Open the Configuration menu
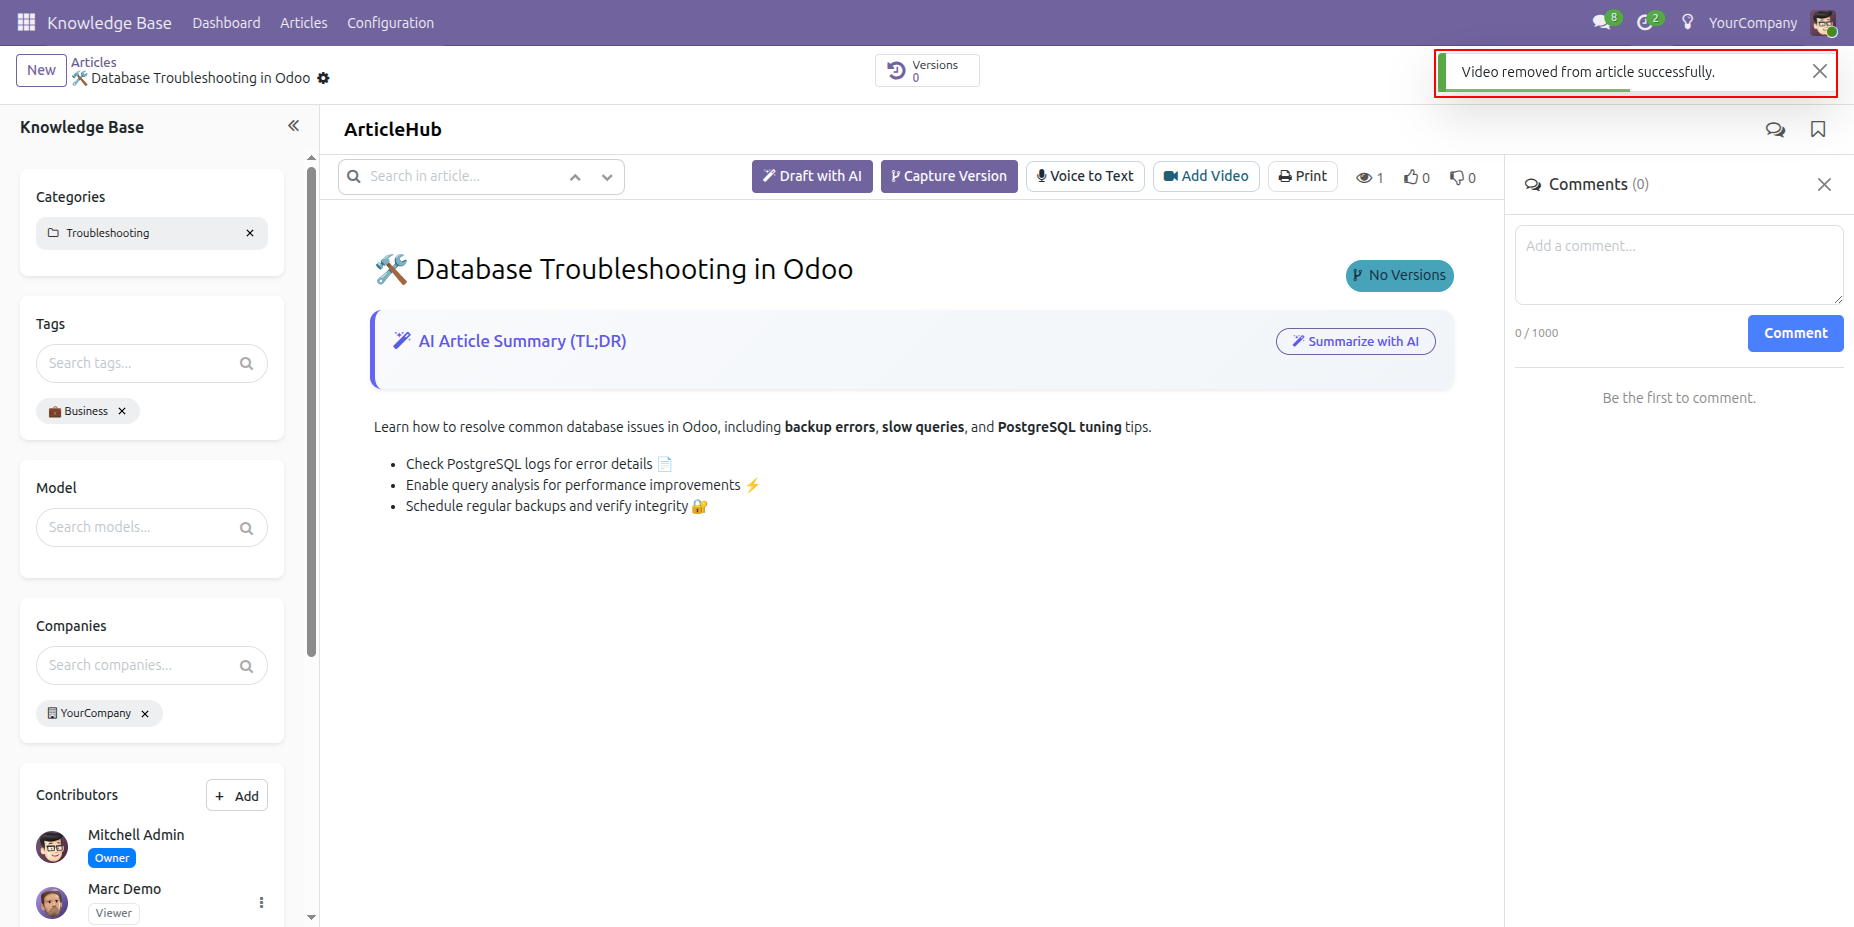 click(x=390, y=22)
